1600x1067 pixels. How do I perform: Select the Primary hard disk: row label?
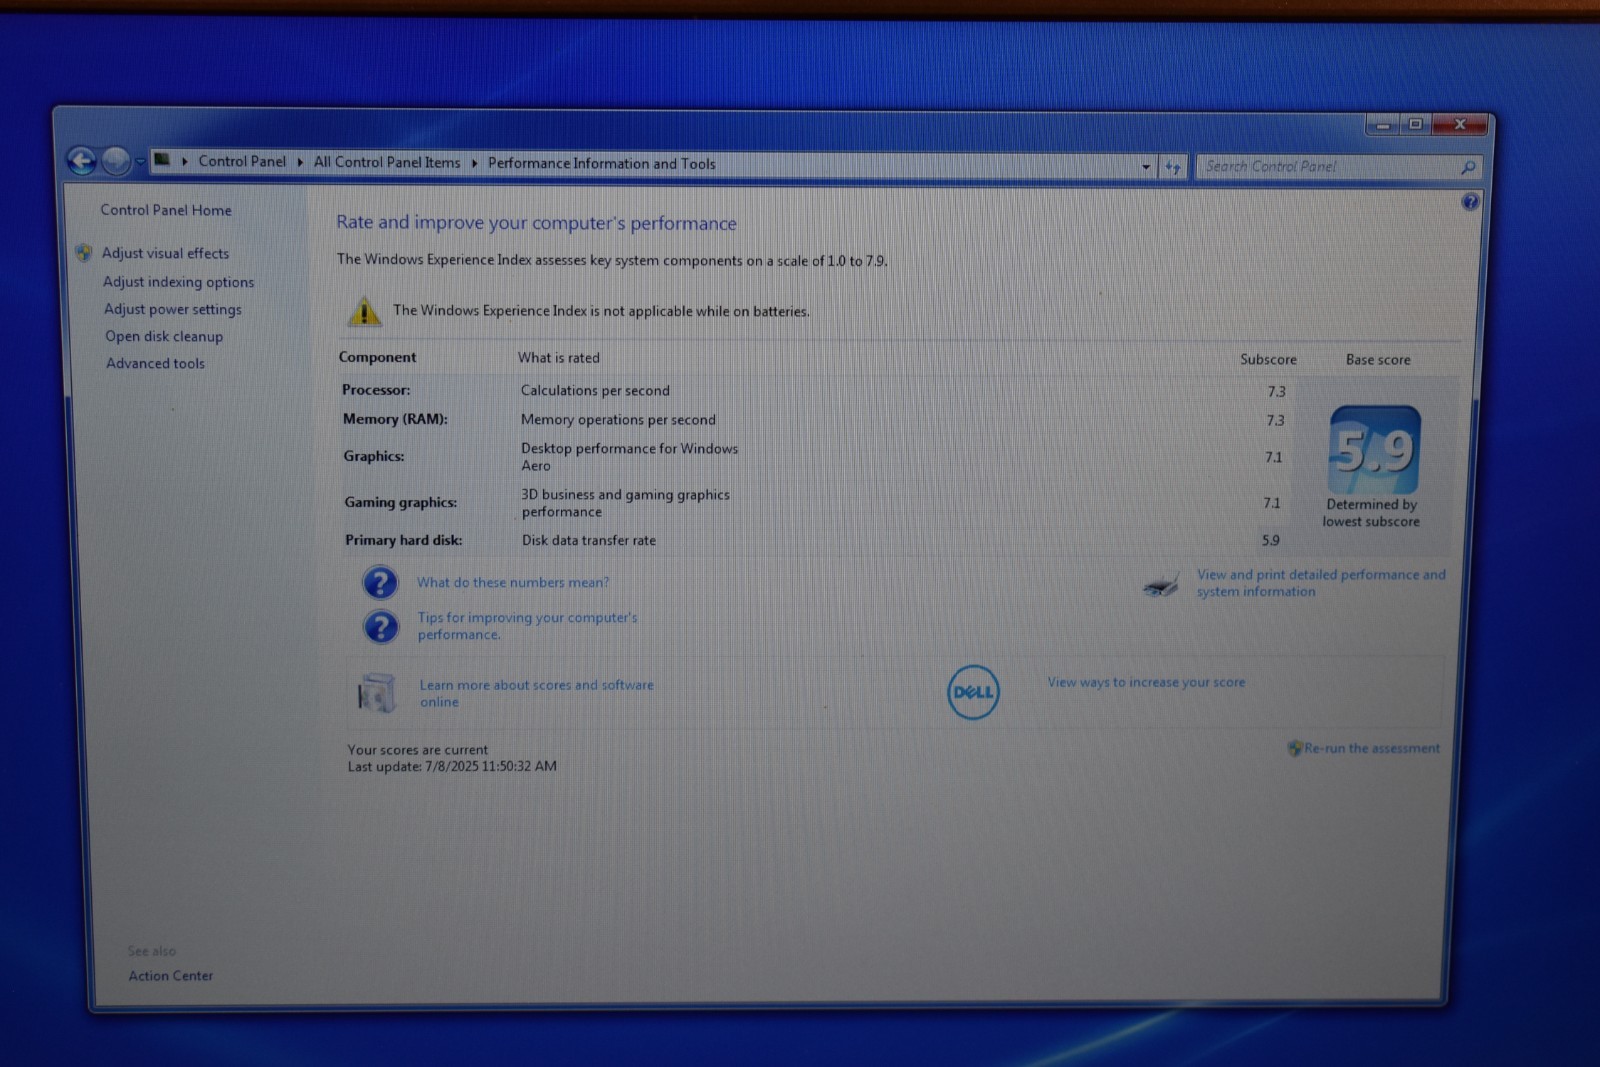click(x=404, y=540)
